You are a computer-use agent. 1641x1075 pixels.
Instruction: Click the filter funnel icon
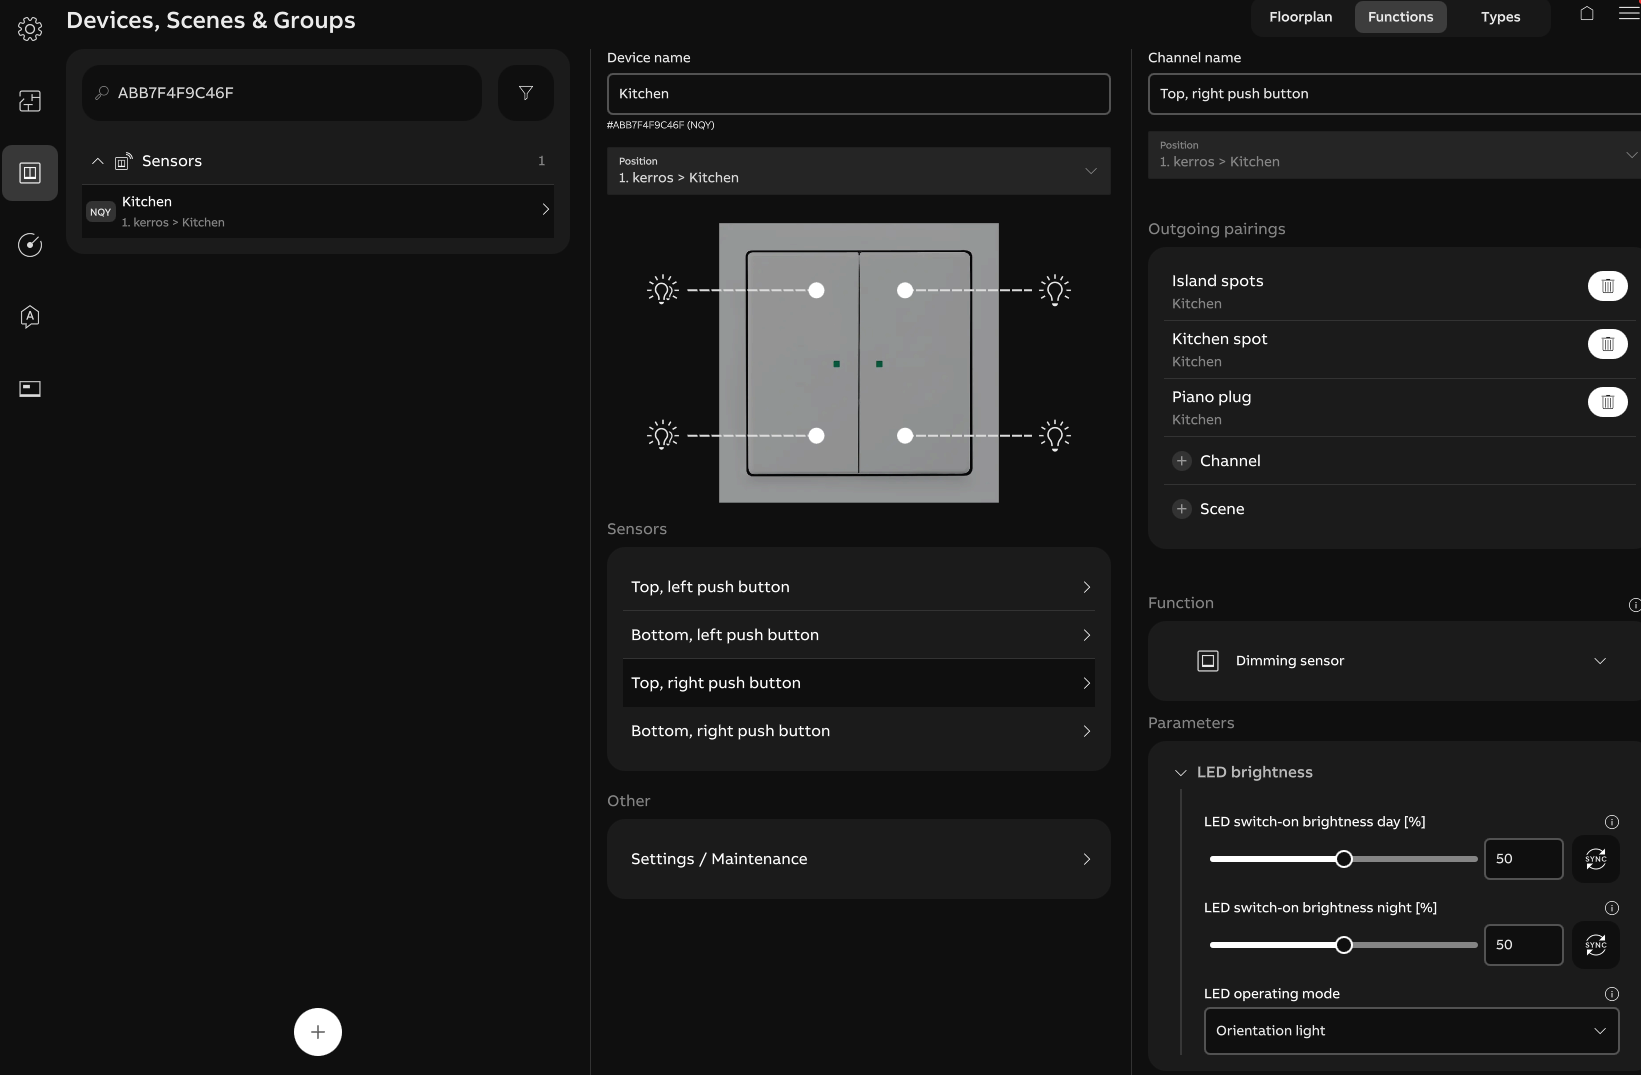pyautogui.click(x=526, y=93)
